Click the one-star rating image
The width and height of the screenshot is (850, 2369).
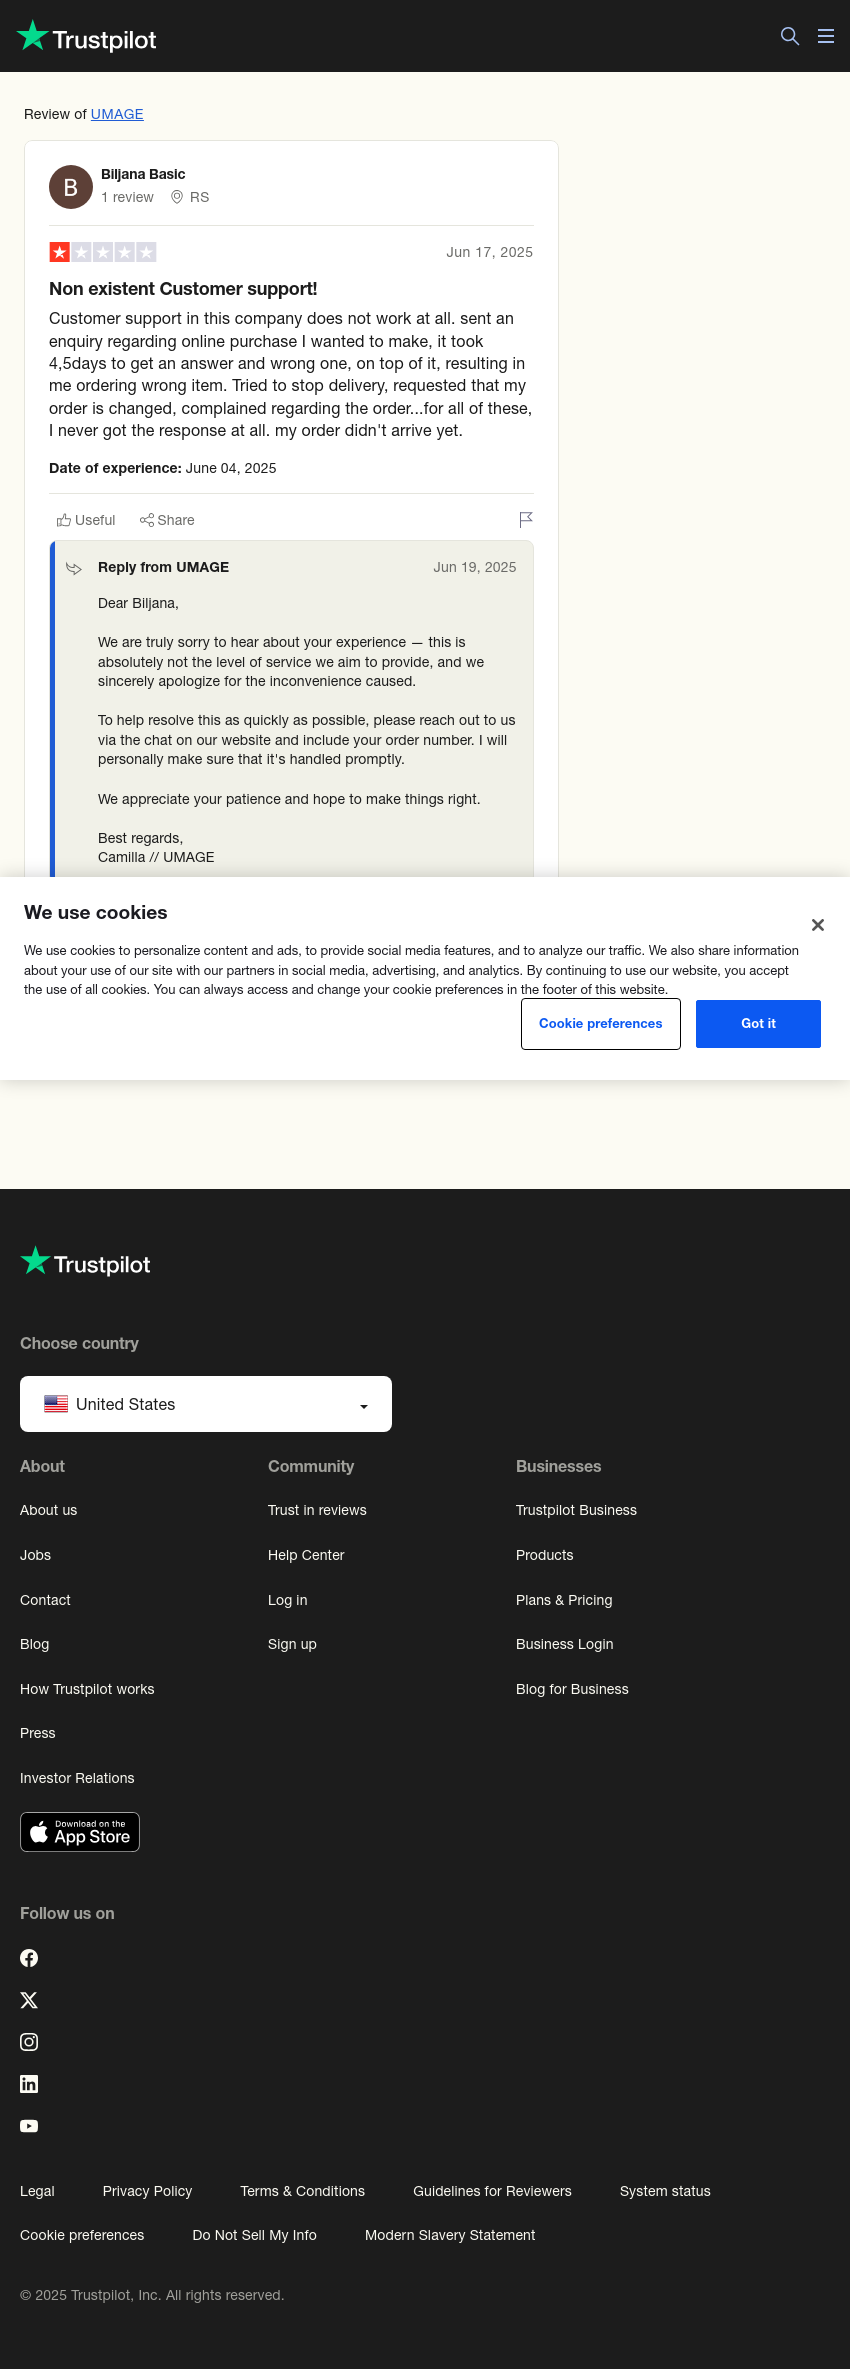click(x=103, y=252)
